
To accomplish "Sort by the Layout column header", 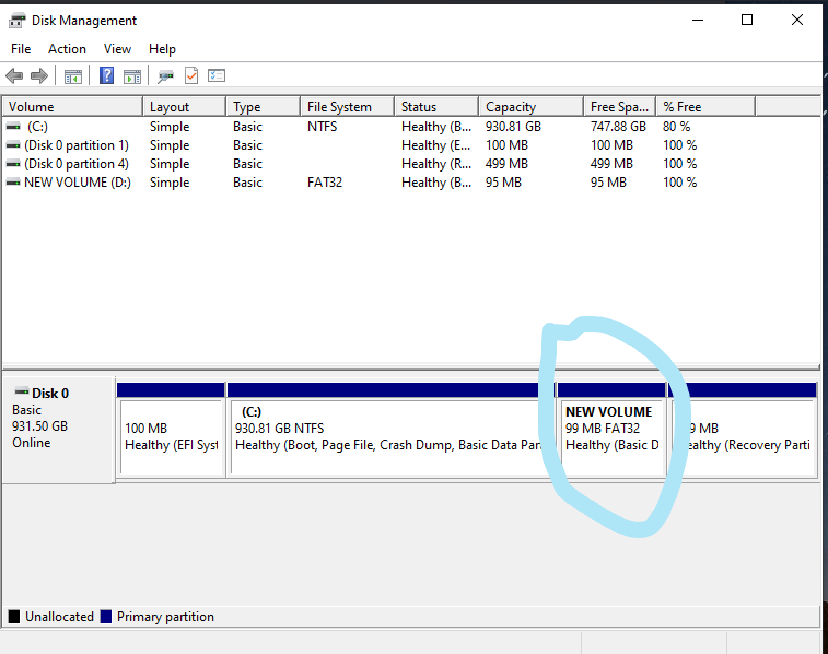I will tap(184, 107).
